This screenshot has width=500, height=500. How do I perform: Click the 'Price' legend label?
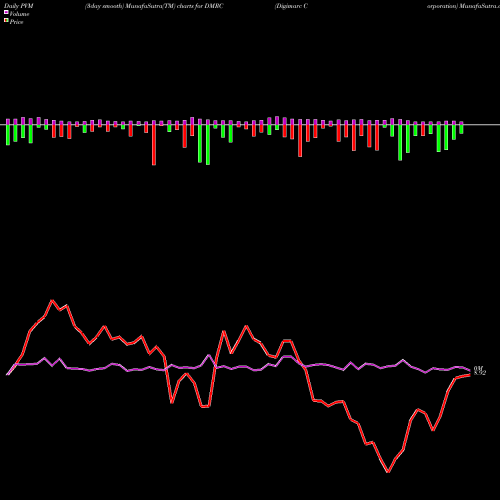click(16, 22)
